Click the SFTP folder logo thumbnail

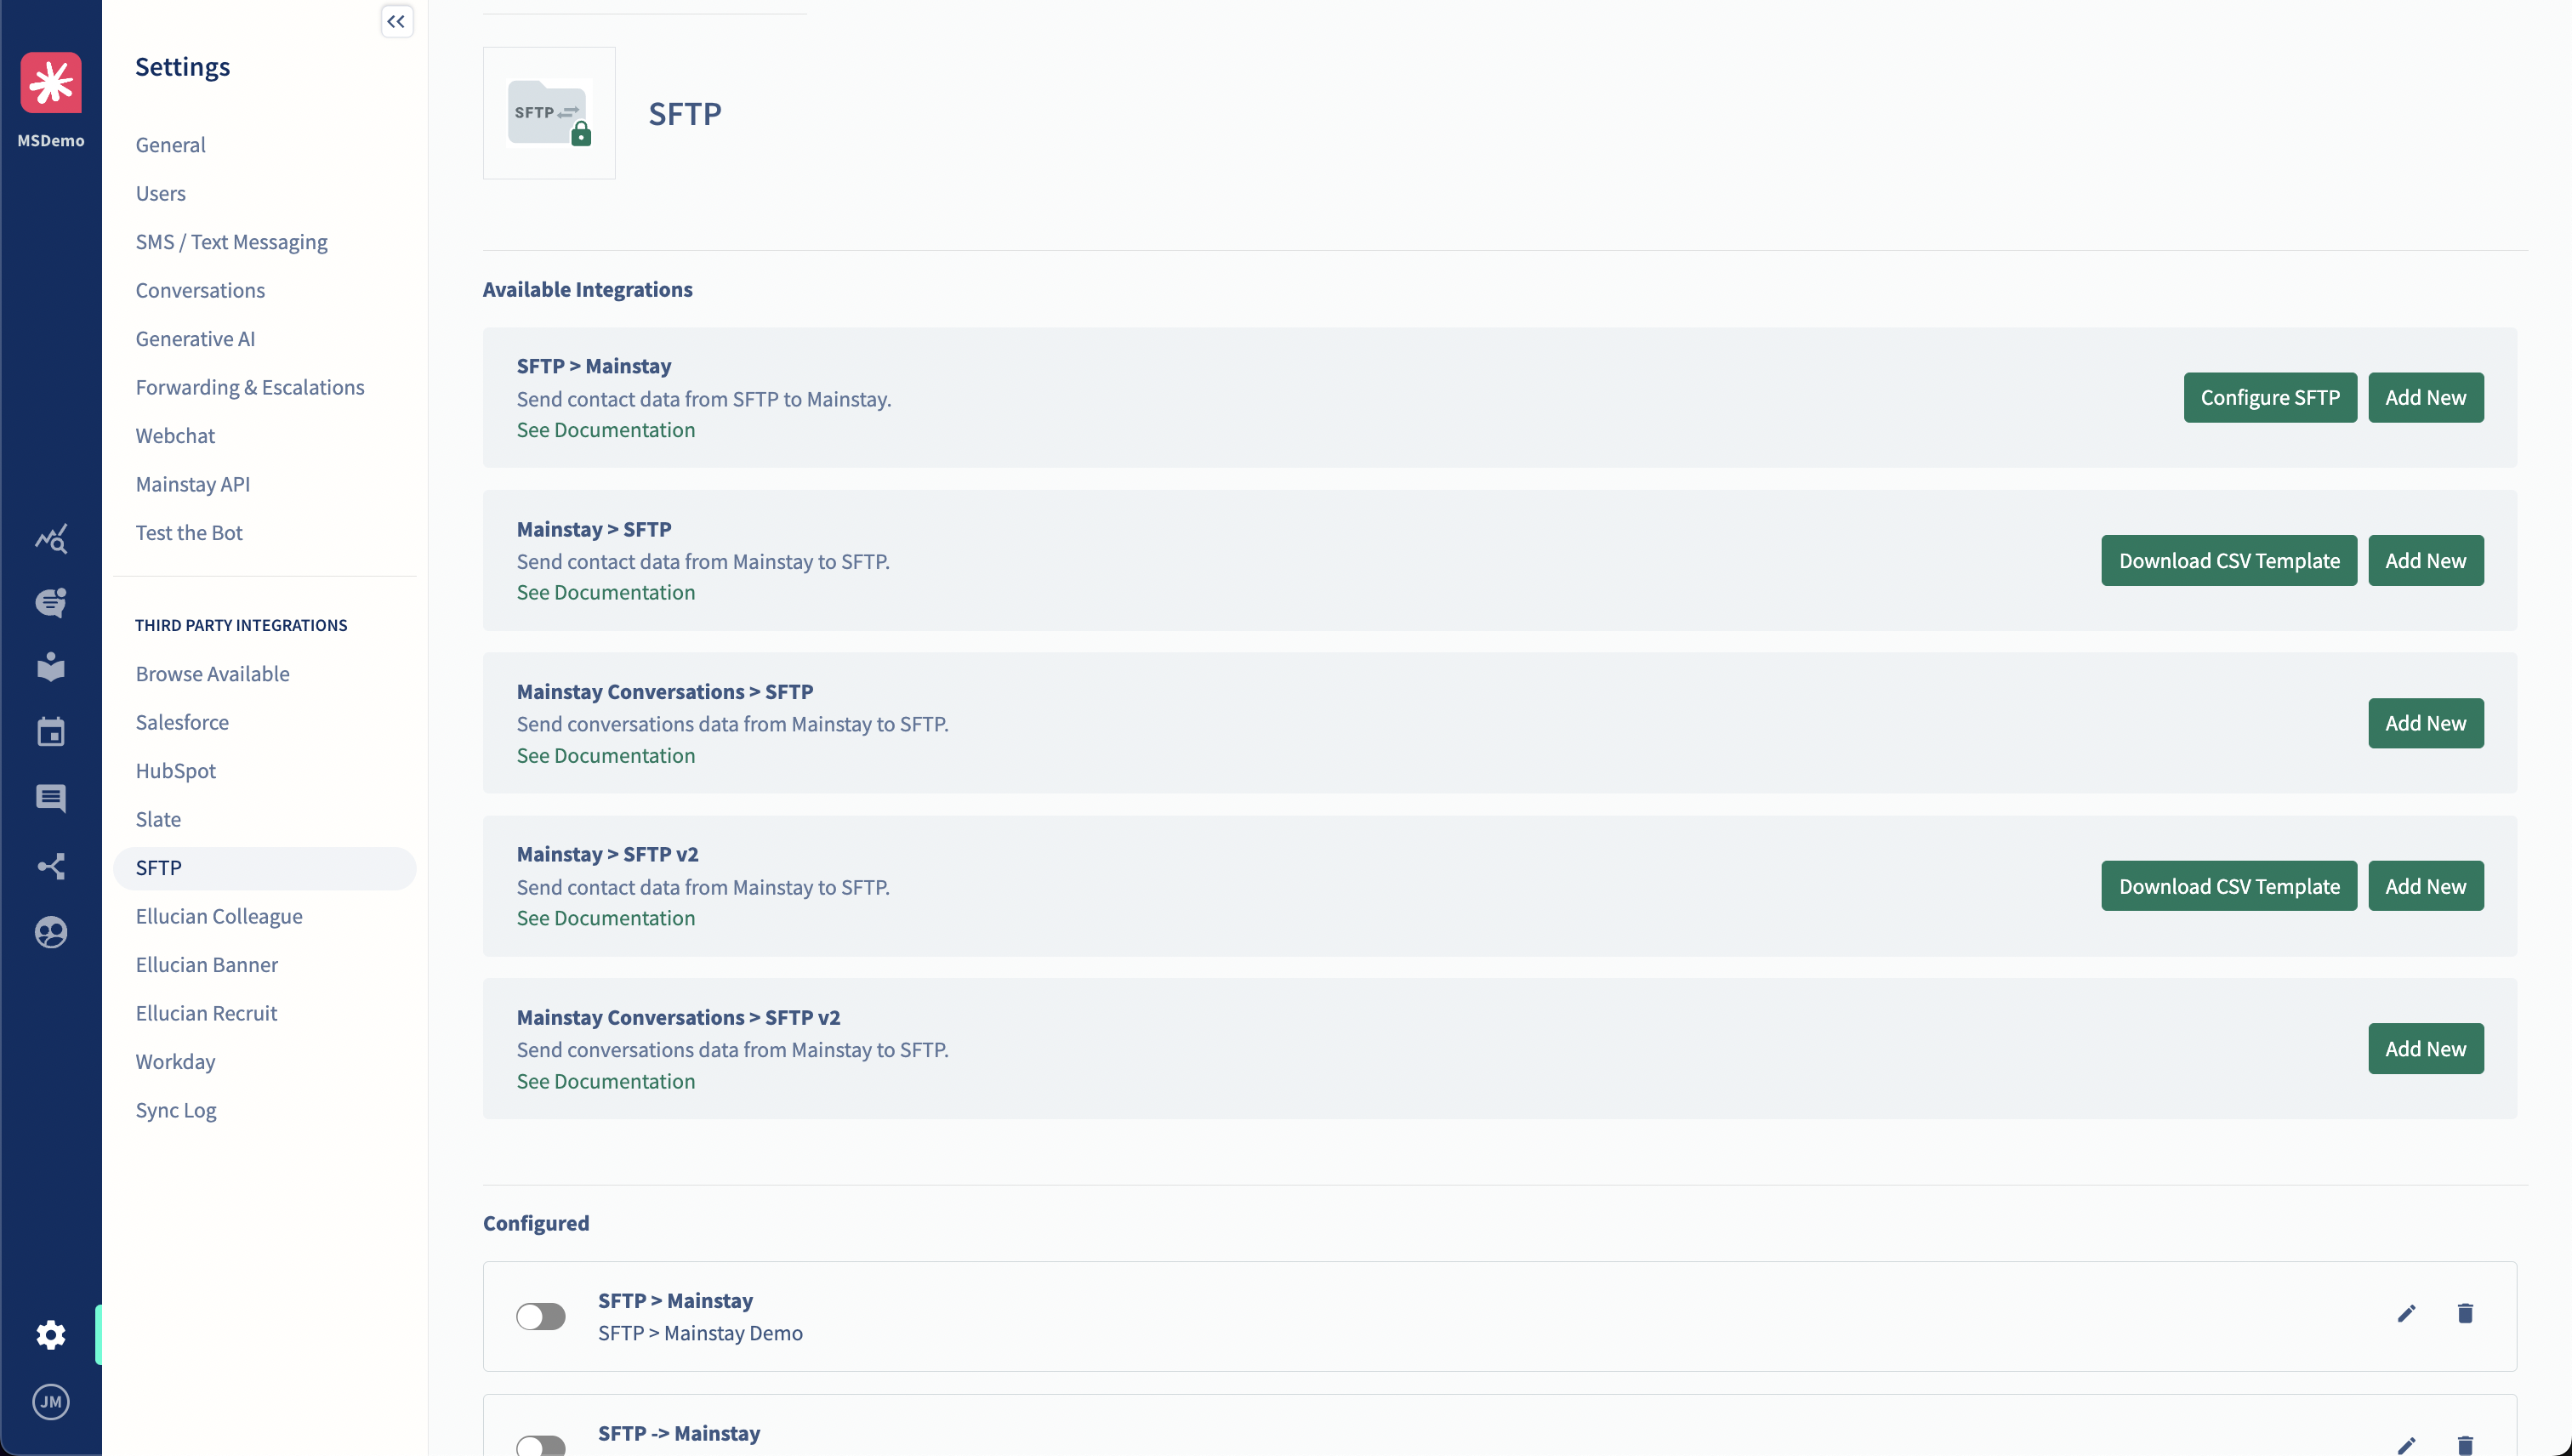[549, 113]
